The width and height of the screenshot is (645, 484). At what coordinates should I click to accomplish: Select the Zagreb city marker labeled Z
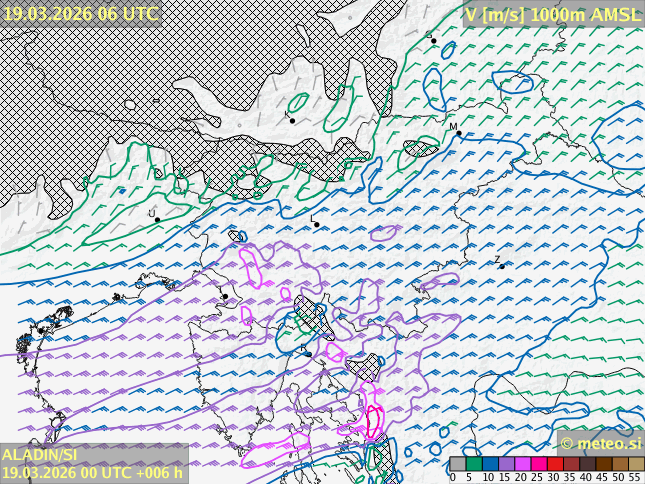[x=501, y=266]
